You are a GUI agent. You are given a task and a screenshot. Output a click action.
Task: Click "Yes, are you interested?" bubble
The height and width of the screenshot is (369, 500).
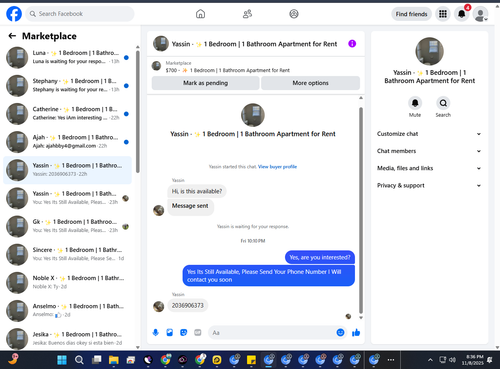[x=320, y=257]
